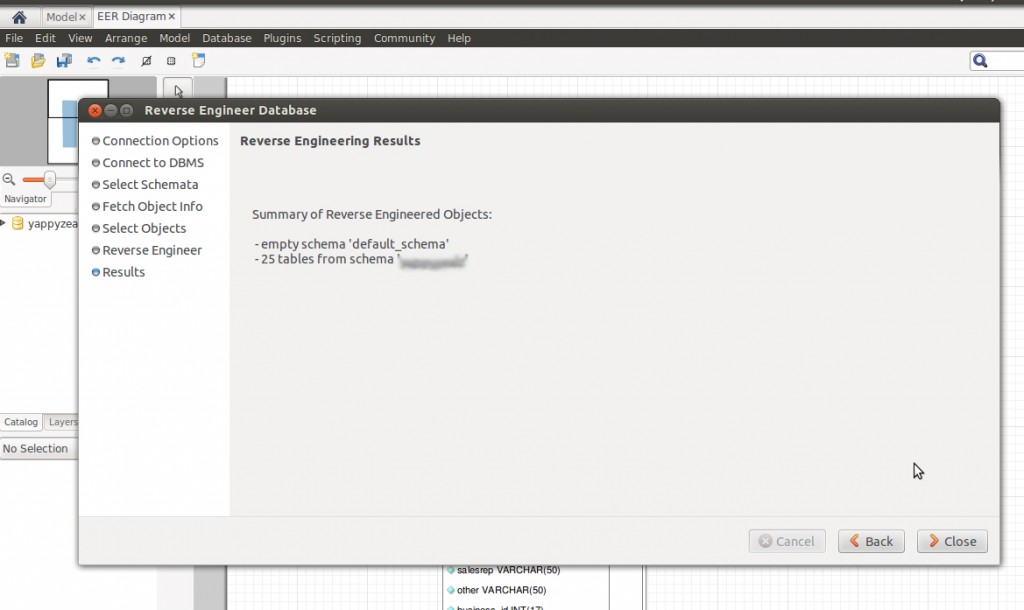The image size is (1024, 610).
Task: Adjust the zoom slider in the Navigator
Action: (50, 178)
